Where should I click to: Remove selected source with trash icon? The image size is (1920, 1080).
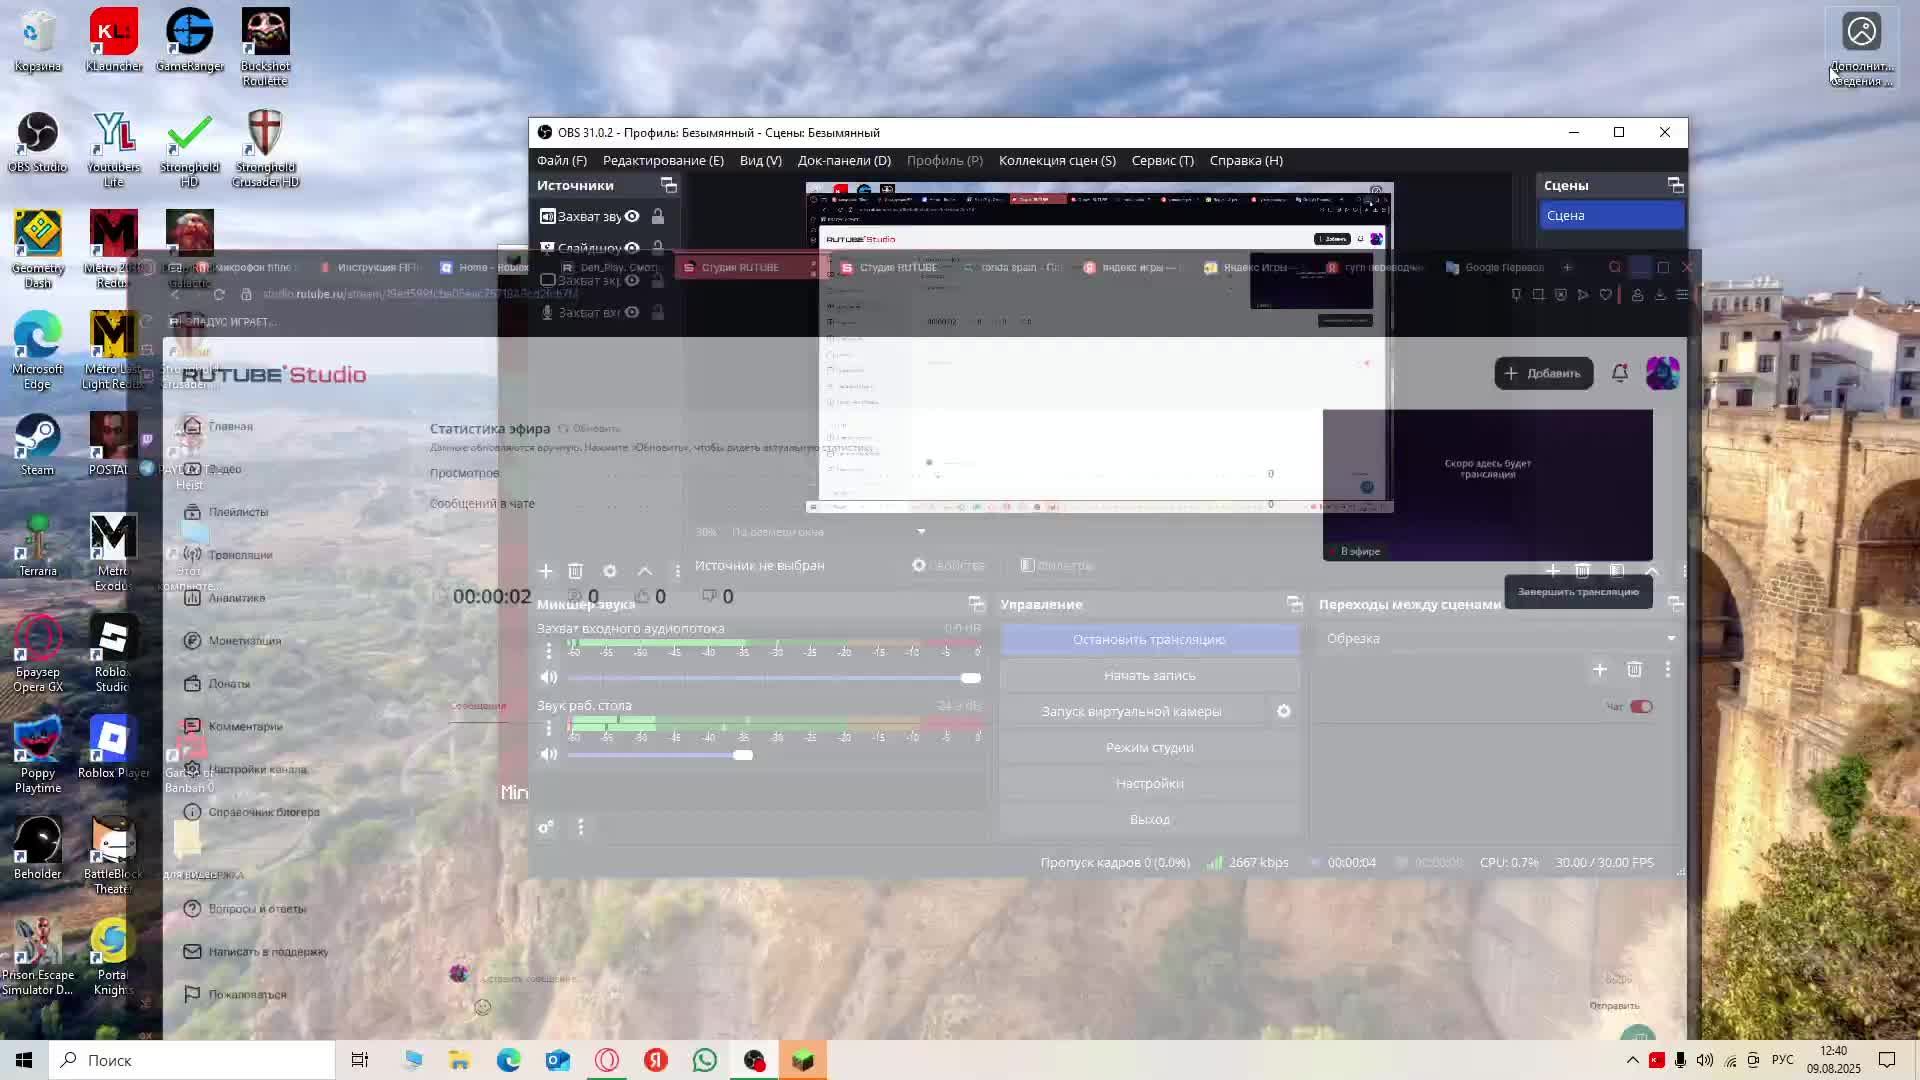575,571
